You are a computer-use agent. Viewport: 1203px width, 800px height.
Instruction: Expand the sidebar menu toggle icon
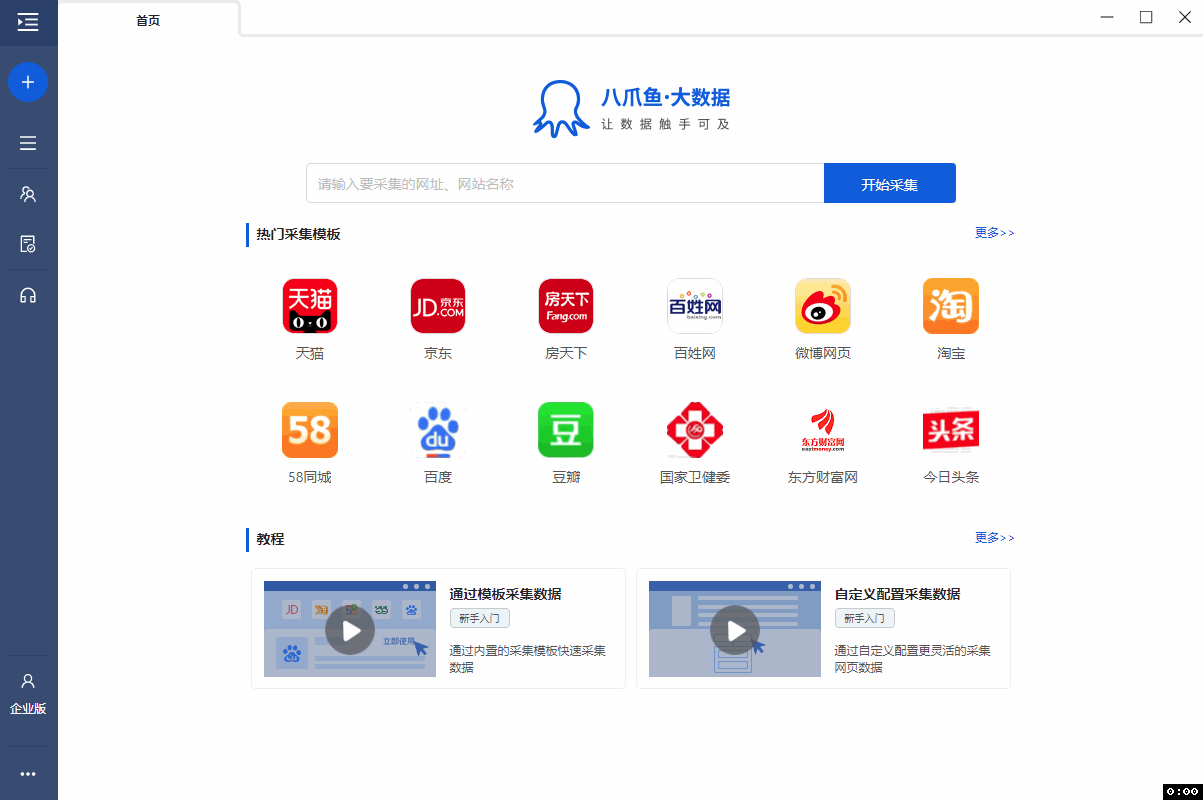coord(28,22)
